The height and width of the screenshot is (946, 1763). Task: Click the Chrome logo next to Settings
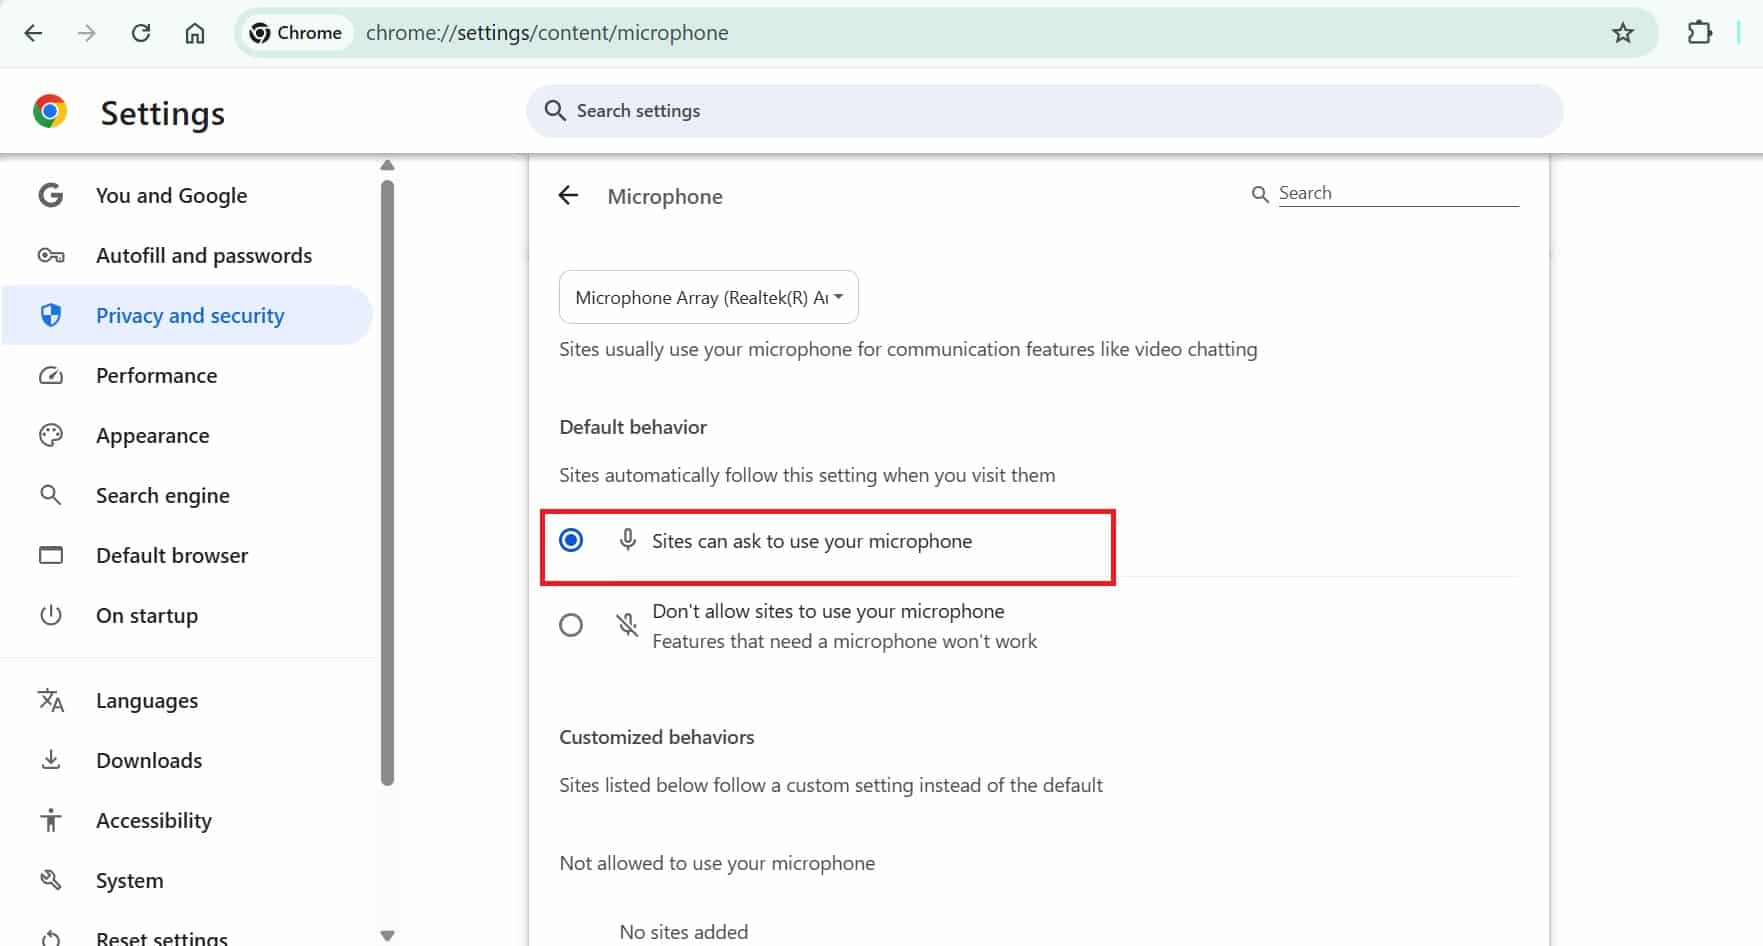tap(50, 112)
